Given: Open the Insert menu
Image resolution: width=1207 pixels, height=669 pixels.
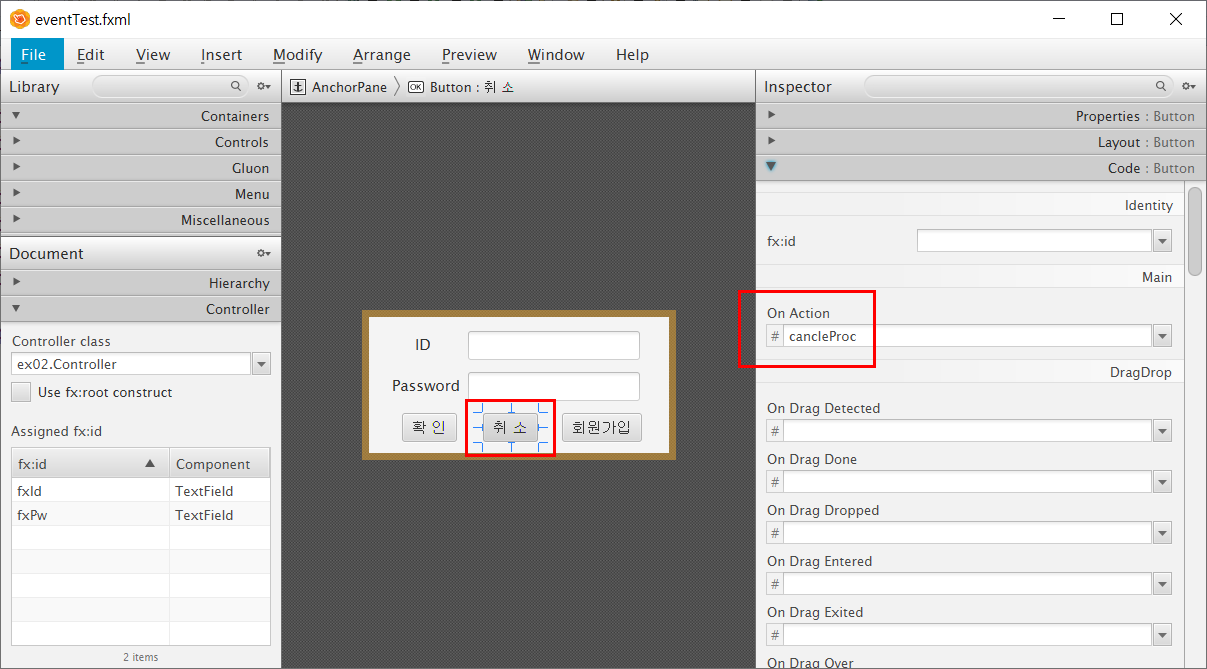Looking at the screenshot, I should click(x=221, y=54).
